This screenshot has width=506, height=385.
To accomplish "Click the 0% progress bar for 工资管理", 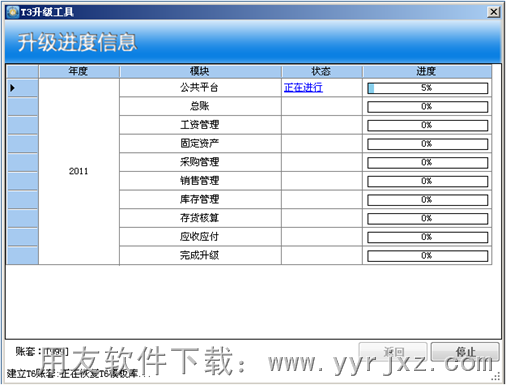I will pyautogui.click(x=427, y=126).
